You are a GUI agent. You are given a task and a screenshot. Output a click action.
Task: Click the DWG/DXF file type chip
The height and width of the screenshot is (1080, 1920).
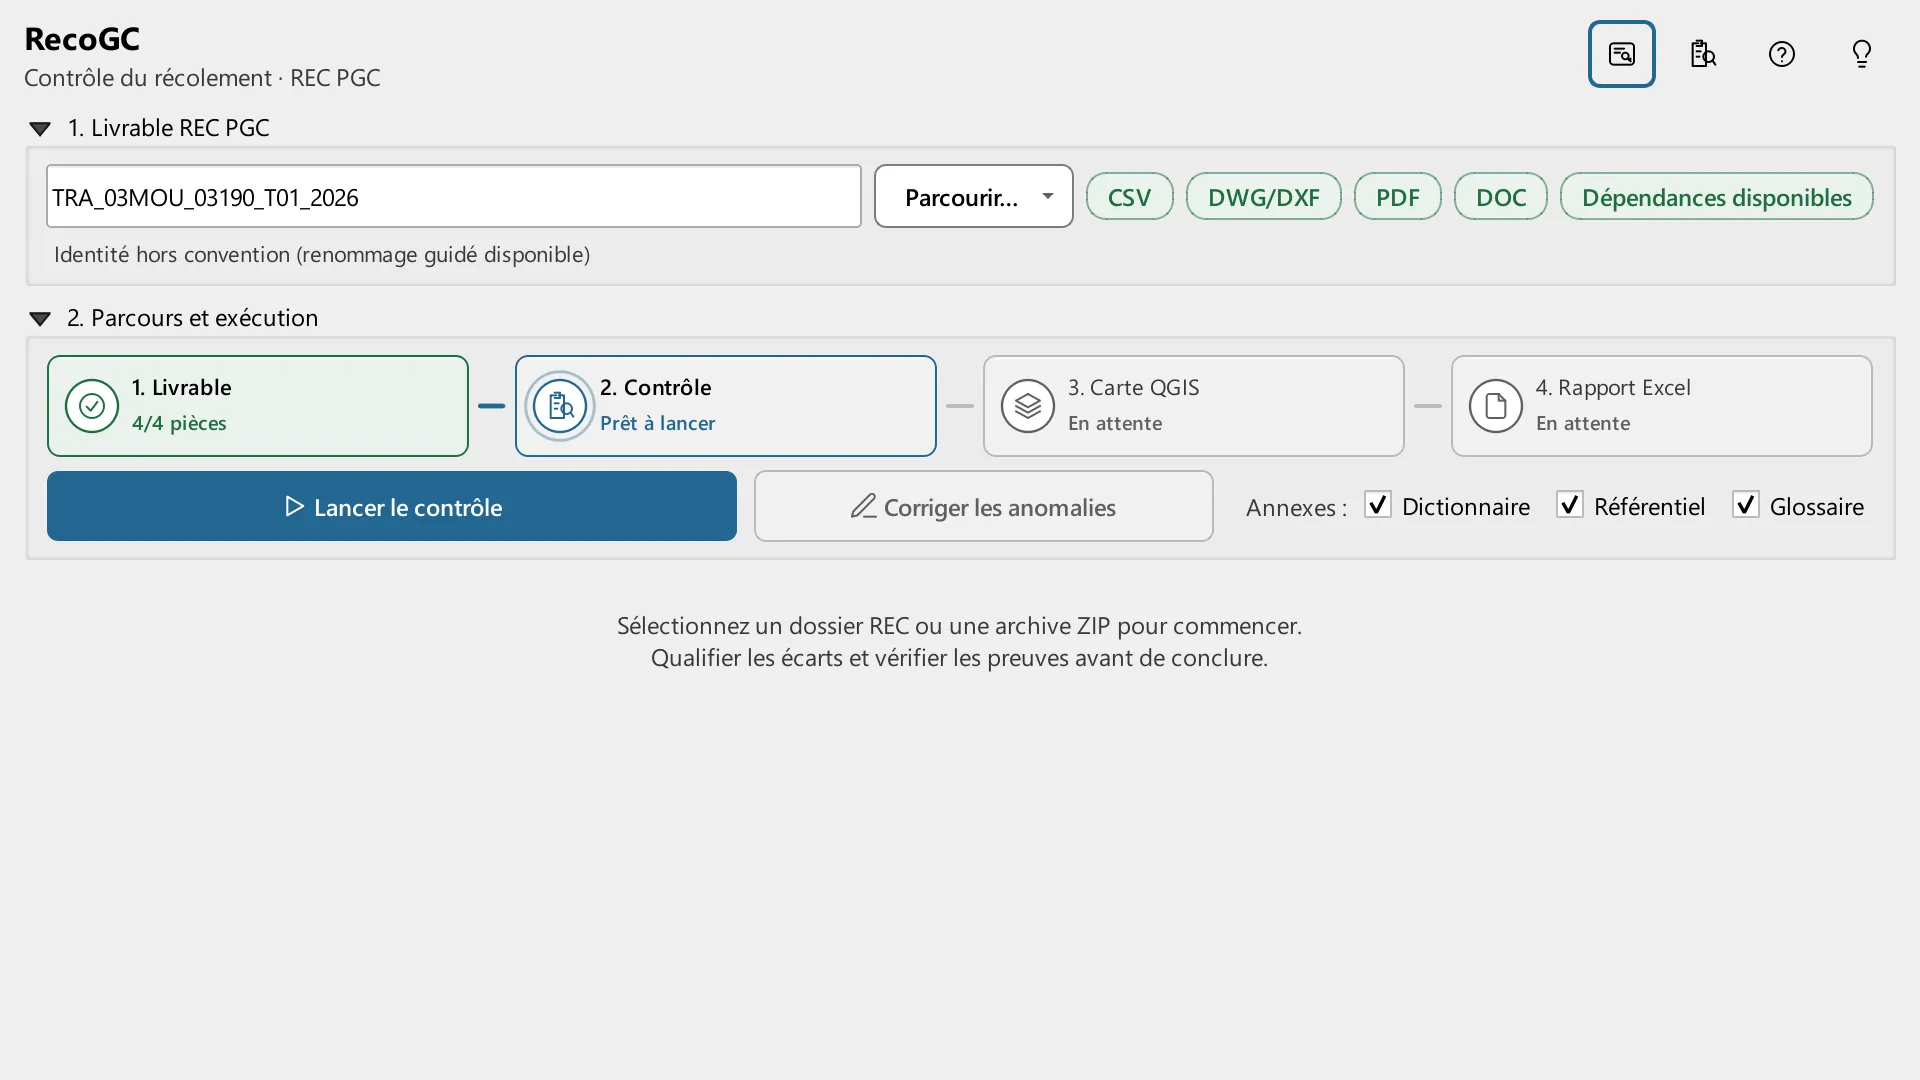click(1263, 196)
